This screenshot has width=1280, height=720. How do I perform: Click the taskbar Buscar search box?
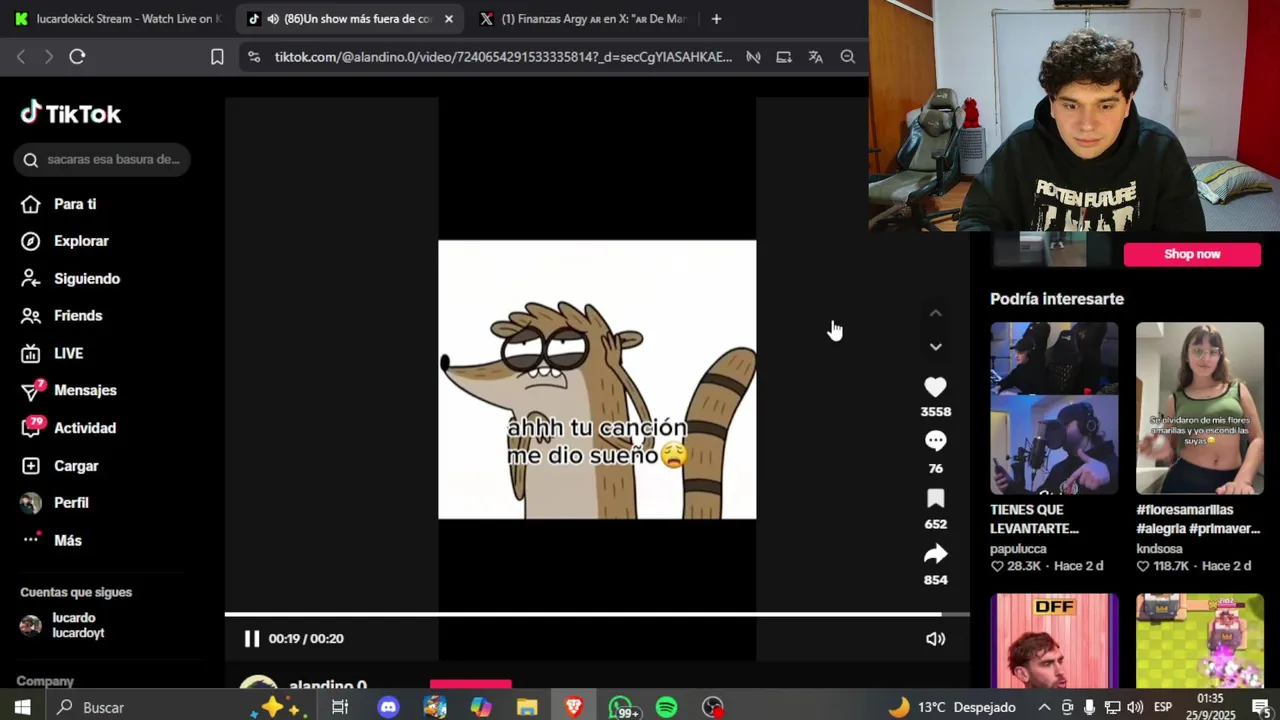[x=145, y=707]
